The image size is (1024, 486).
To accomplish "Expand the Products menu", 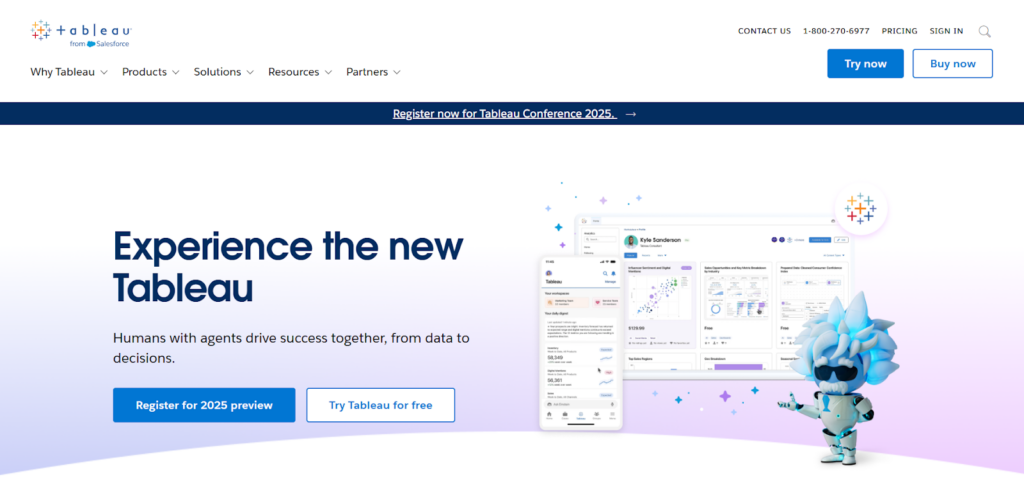I will tap(150, 72).
